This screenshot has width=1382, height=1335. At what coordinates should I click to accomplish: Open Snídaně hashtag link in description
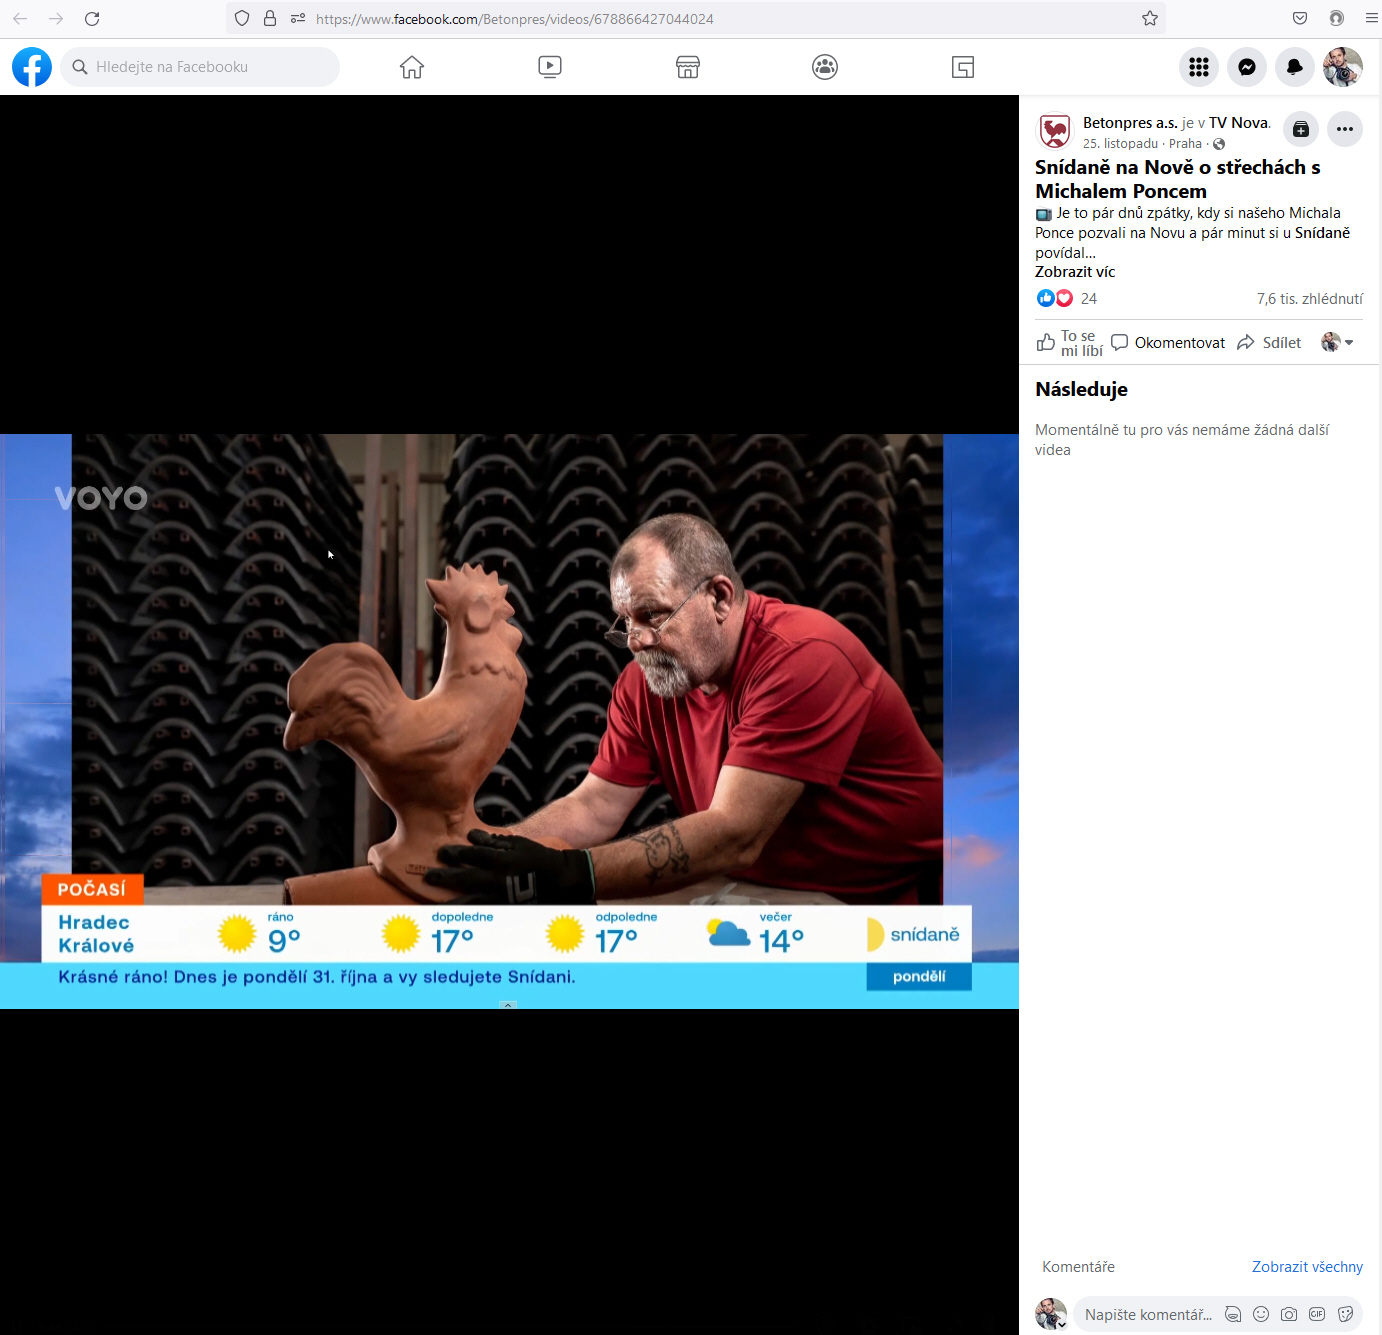(x=1322, y=233)
